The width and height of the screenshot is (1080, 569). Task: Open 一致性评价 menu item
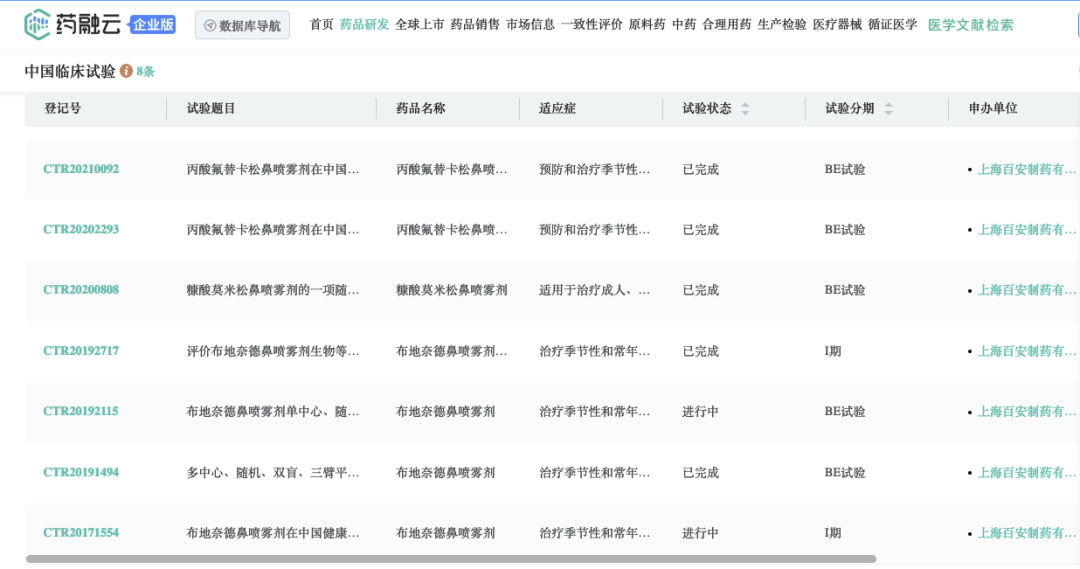[592, 25]
